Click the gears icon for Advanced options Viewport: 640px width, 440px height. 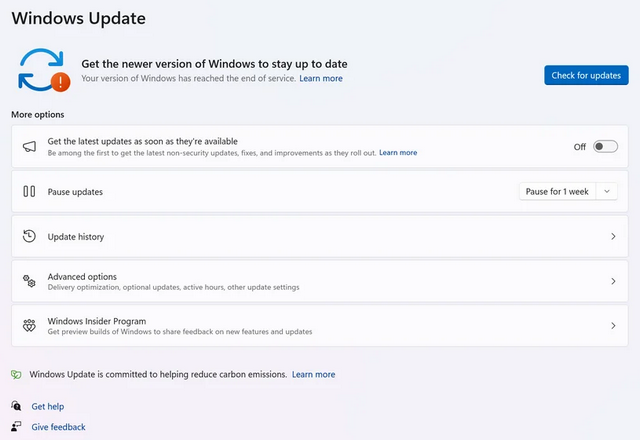click(29, 281)
